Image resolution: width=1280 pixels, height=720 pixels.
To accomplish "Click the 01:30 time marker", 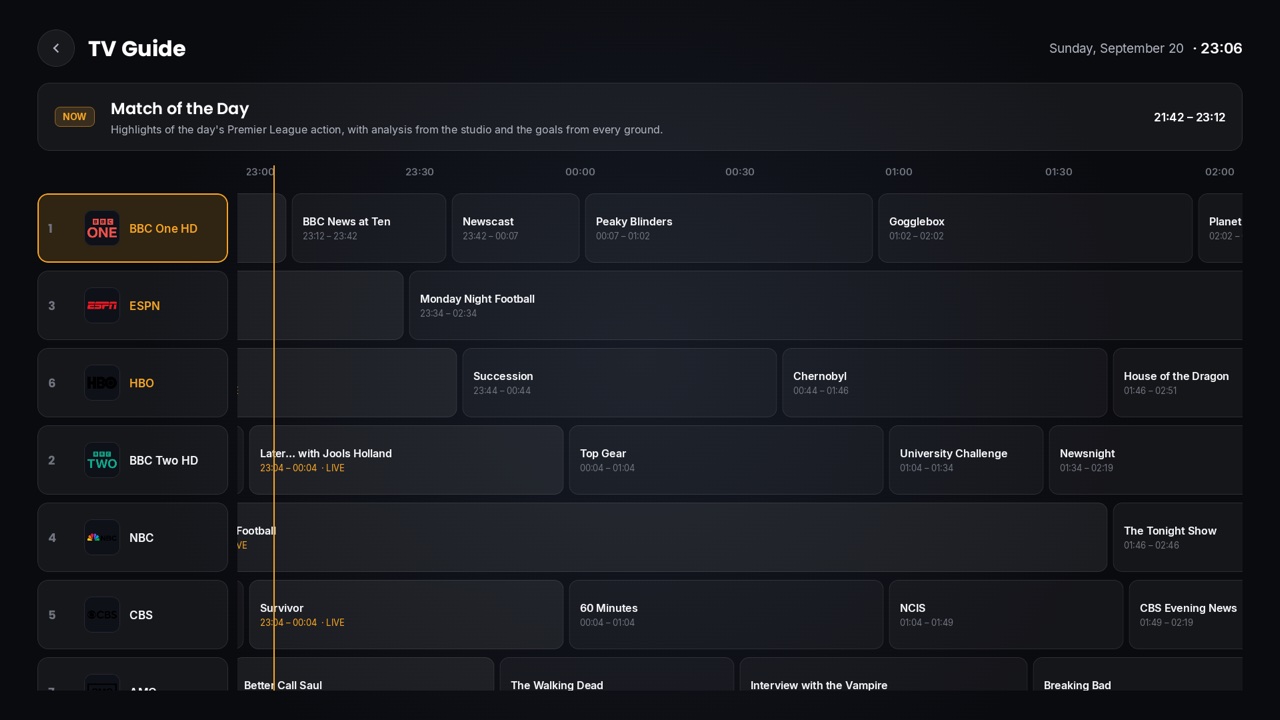I will tap(1059, 172).
